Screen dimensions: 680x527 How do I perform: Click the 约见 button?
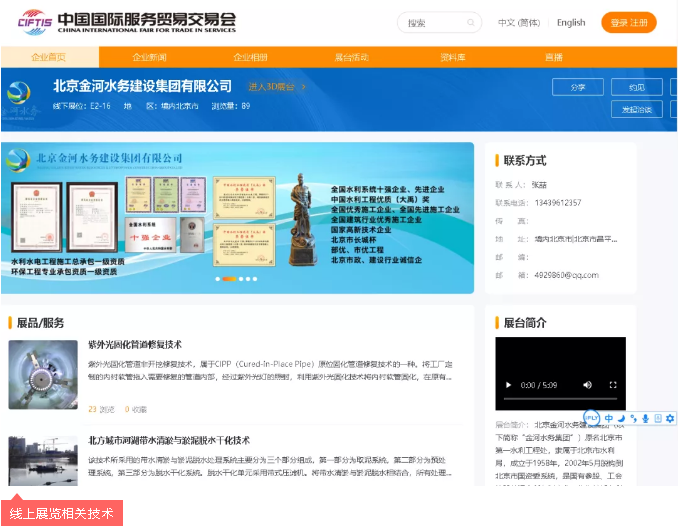pos(637,87)
